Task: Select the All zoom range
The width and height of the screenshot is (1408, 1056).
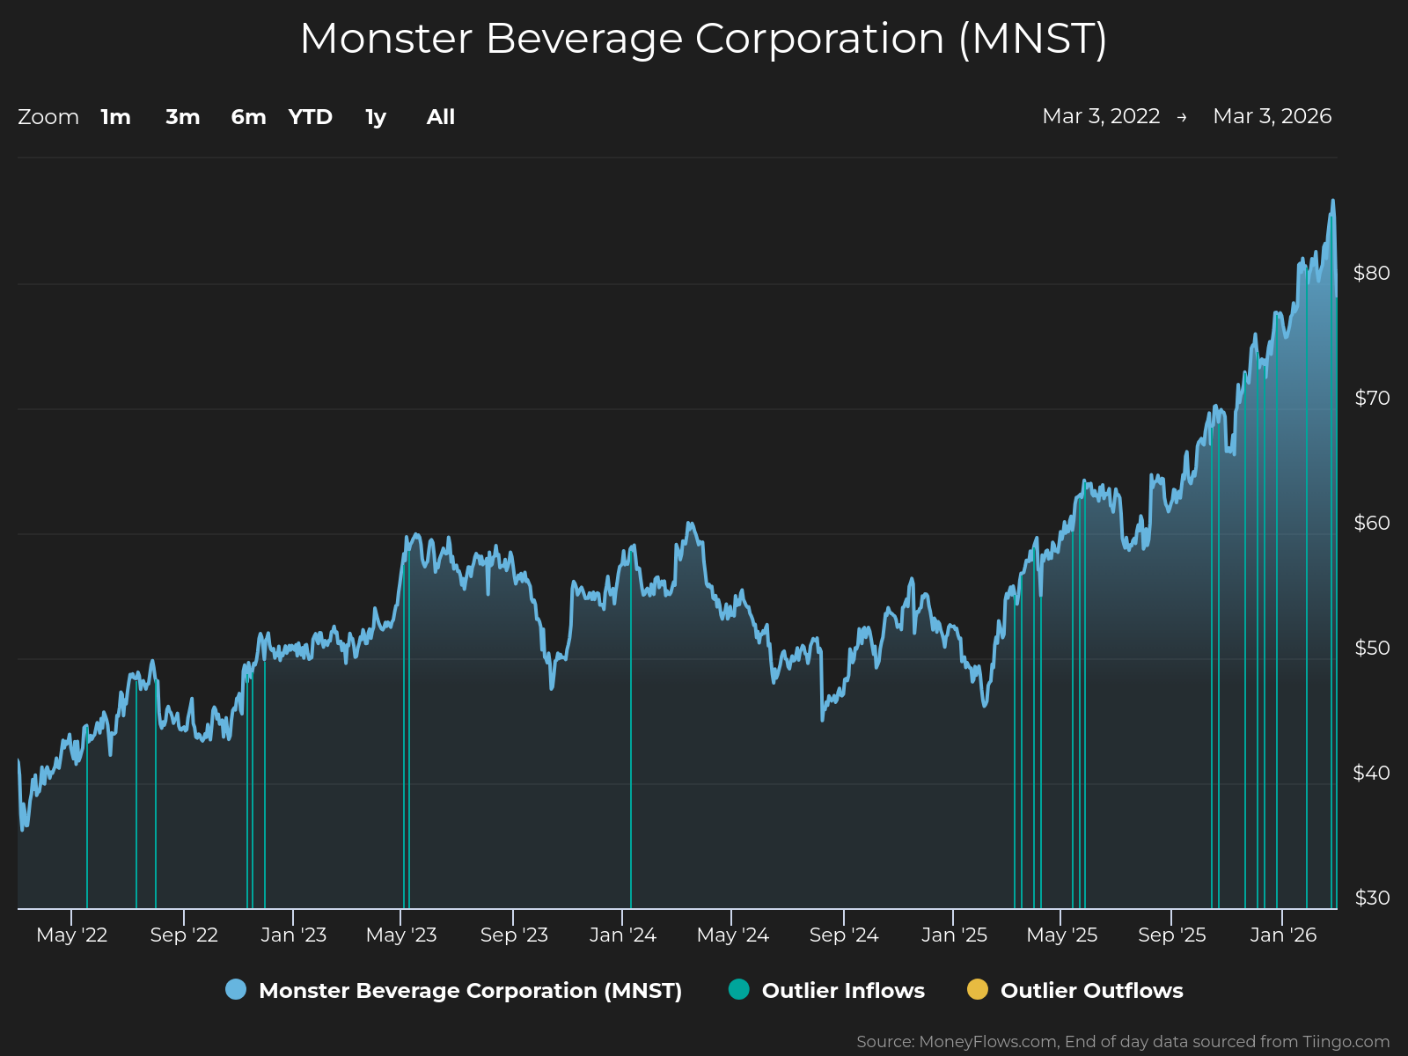Action: coord(441,117)
